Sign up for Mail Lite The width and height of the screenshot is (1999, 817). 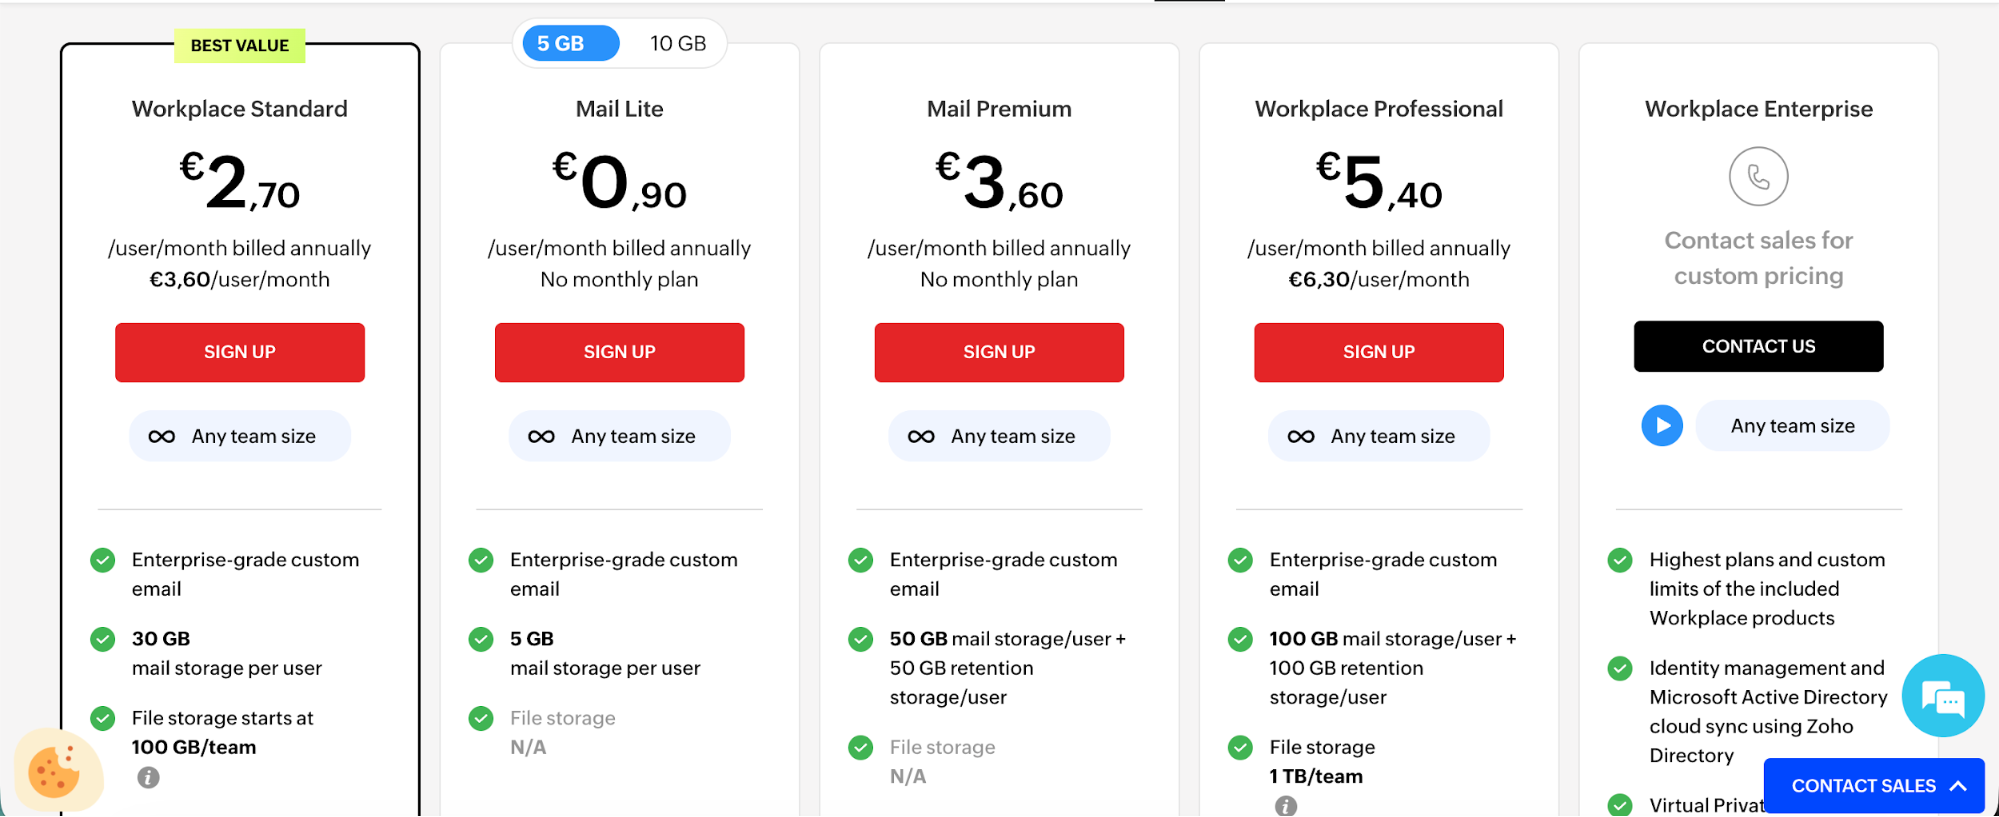coord(619,352)
